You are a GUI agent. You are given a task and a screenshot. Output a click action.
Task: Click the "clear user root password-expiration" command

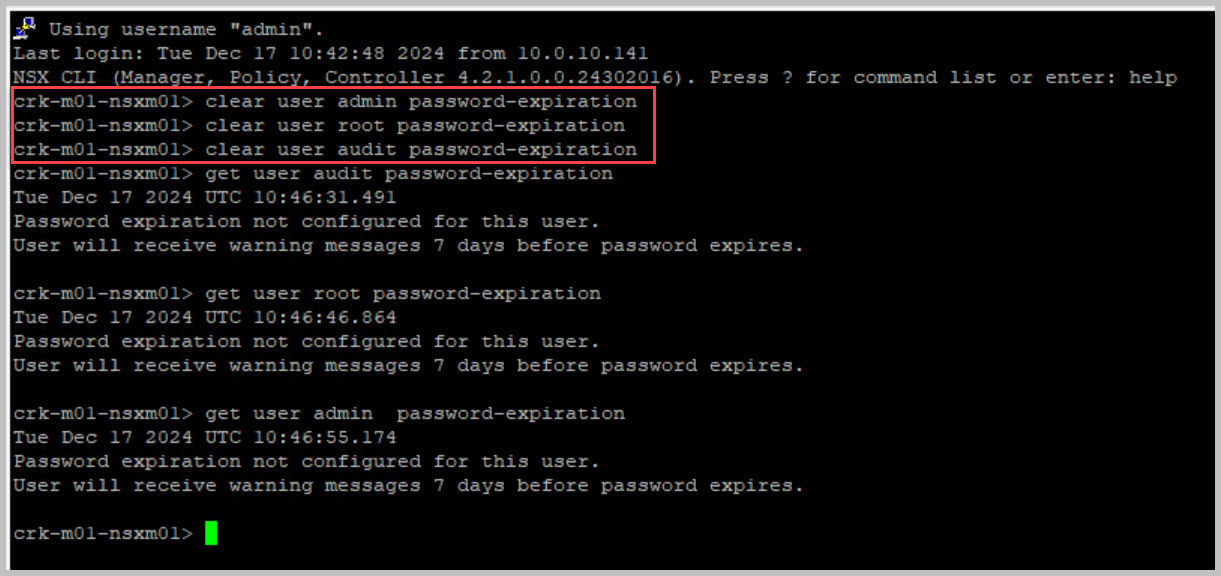coord(415,126)
